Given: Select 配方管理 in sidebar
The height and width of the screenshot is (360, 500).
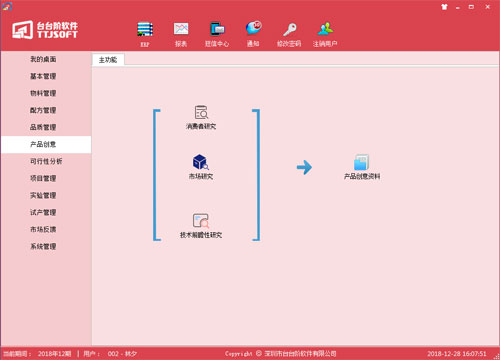Looking at the screenshot, I should 43,110.
